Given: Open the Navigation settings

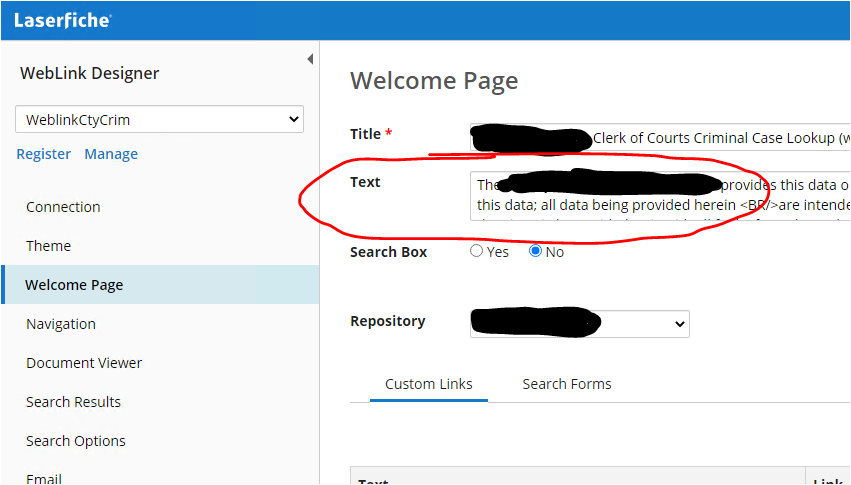Looking at the screenshot, I should tap(61, 324).
